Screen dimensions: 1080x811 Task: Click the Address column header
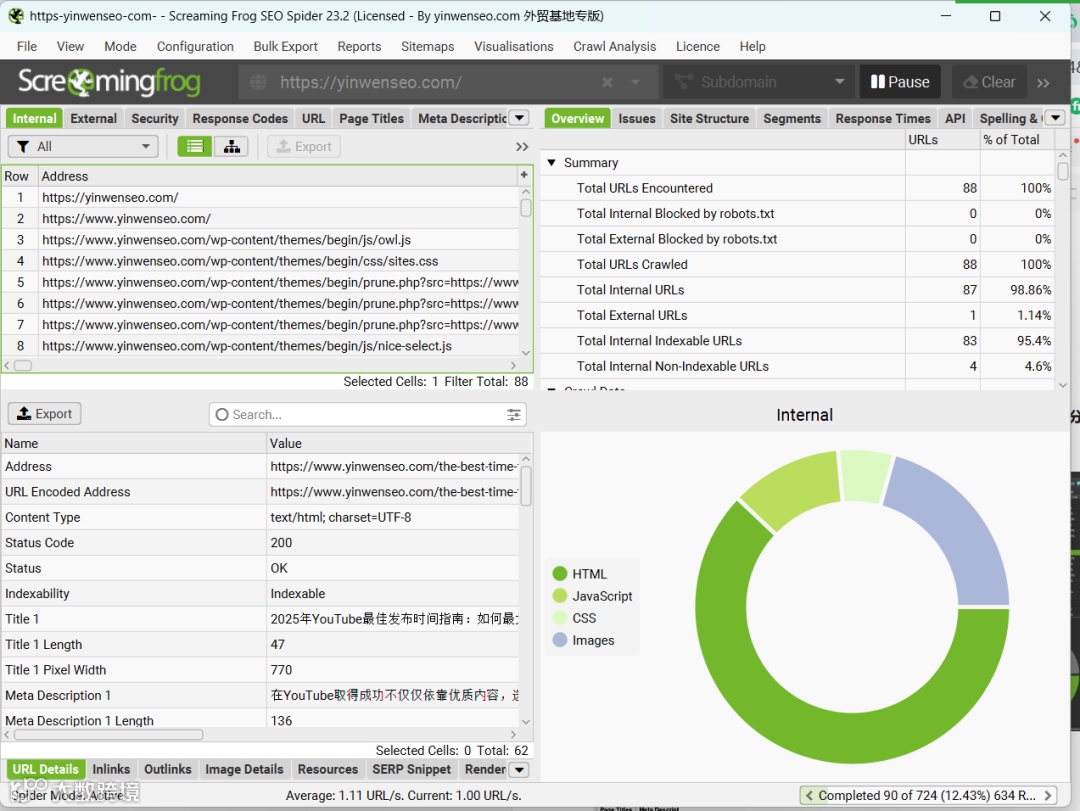click(x=278, y=176)
